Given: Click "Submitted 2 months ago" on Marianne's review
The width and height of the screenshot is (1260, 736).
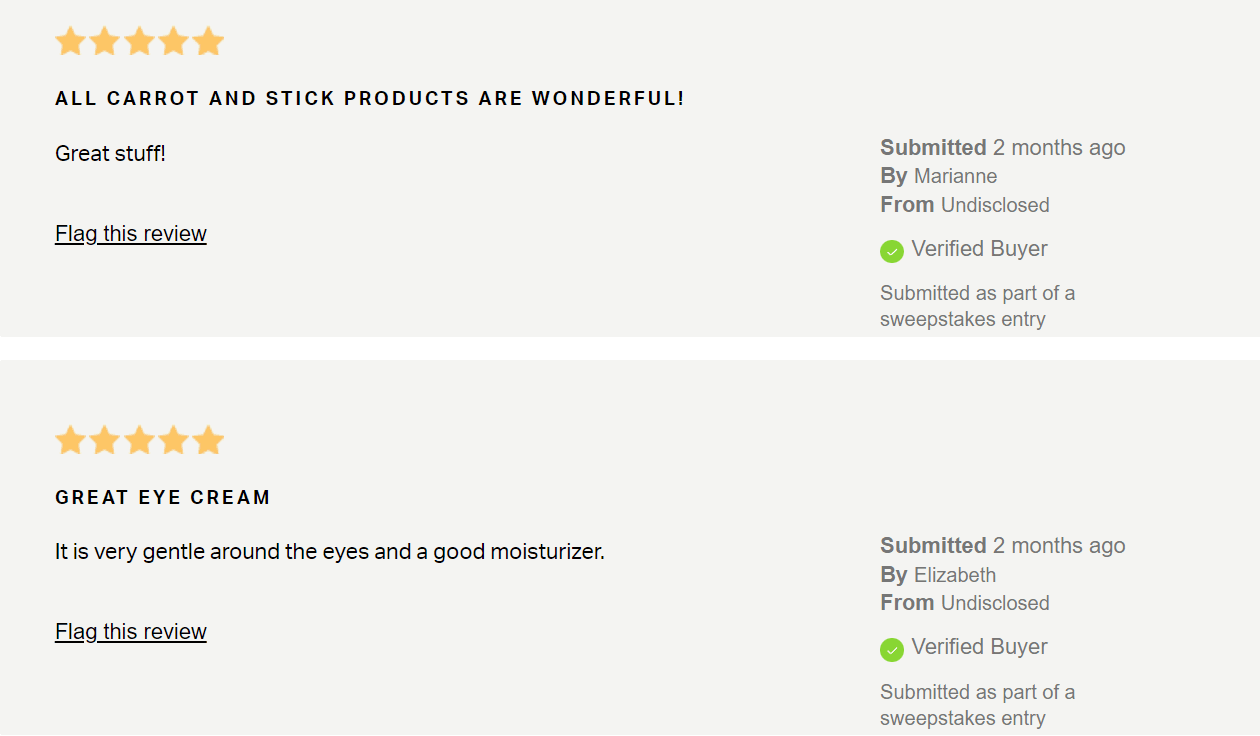Looking at the screenshot, I should (x=1002, y=148).
